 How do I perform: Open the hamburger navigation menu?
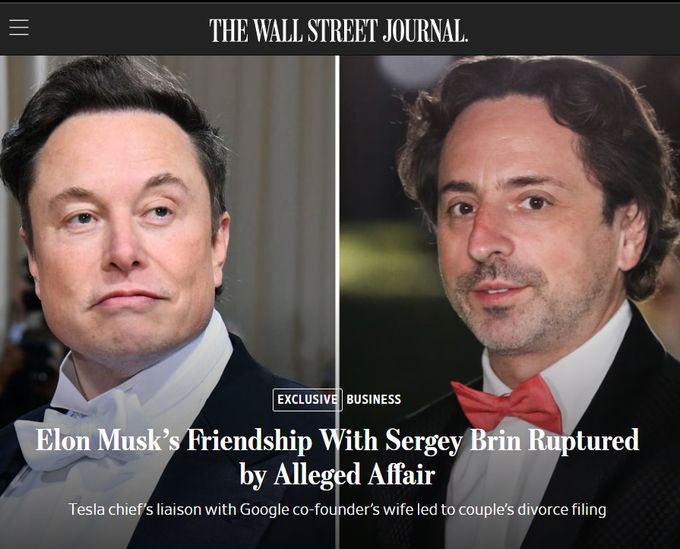19,27
